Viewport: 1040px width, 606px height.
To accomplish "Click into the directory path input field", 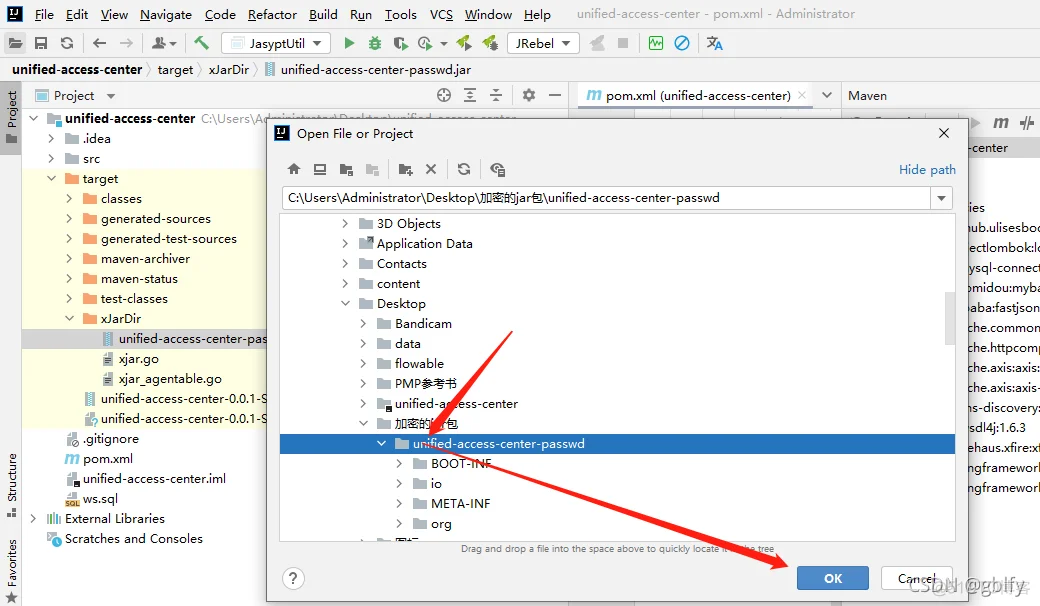I will pyautogui.click(x=607, y=198).
